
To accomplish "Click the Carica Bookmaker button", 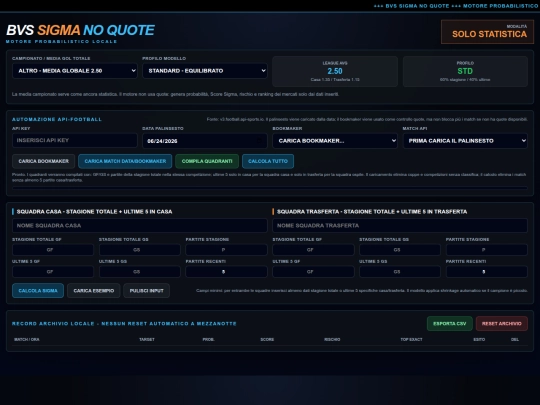I will pyautogui.click(x=44, y=161).
